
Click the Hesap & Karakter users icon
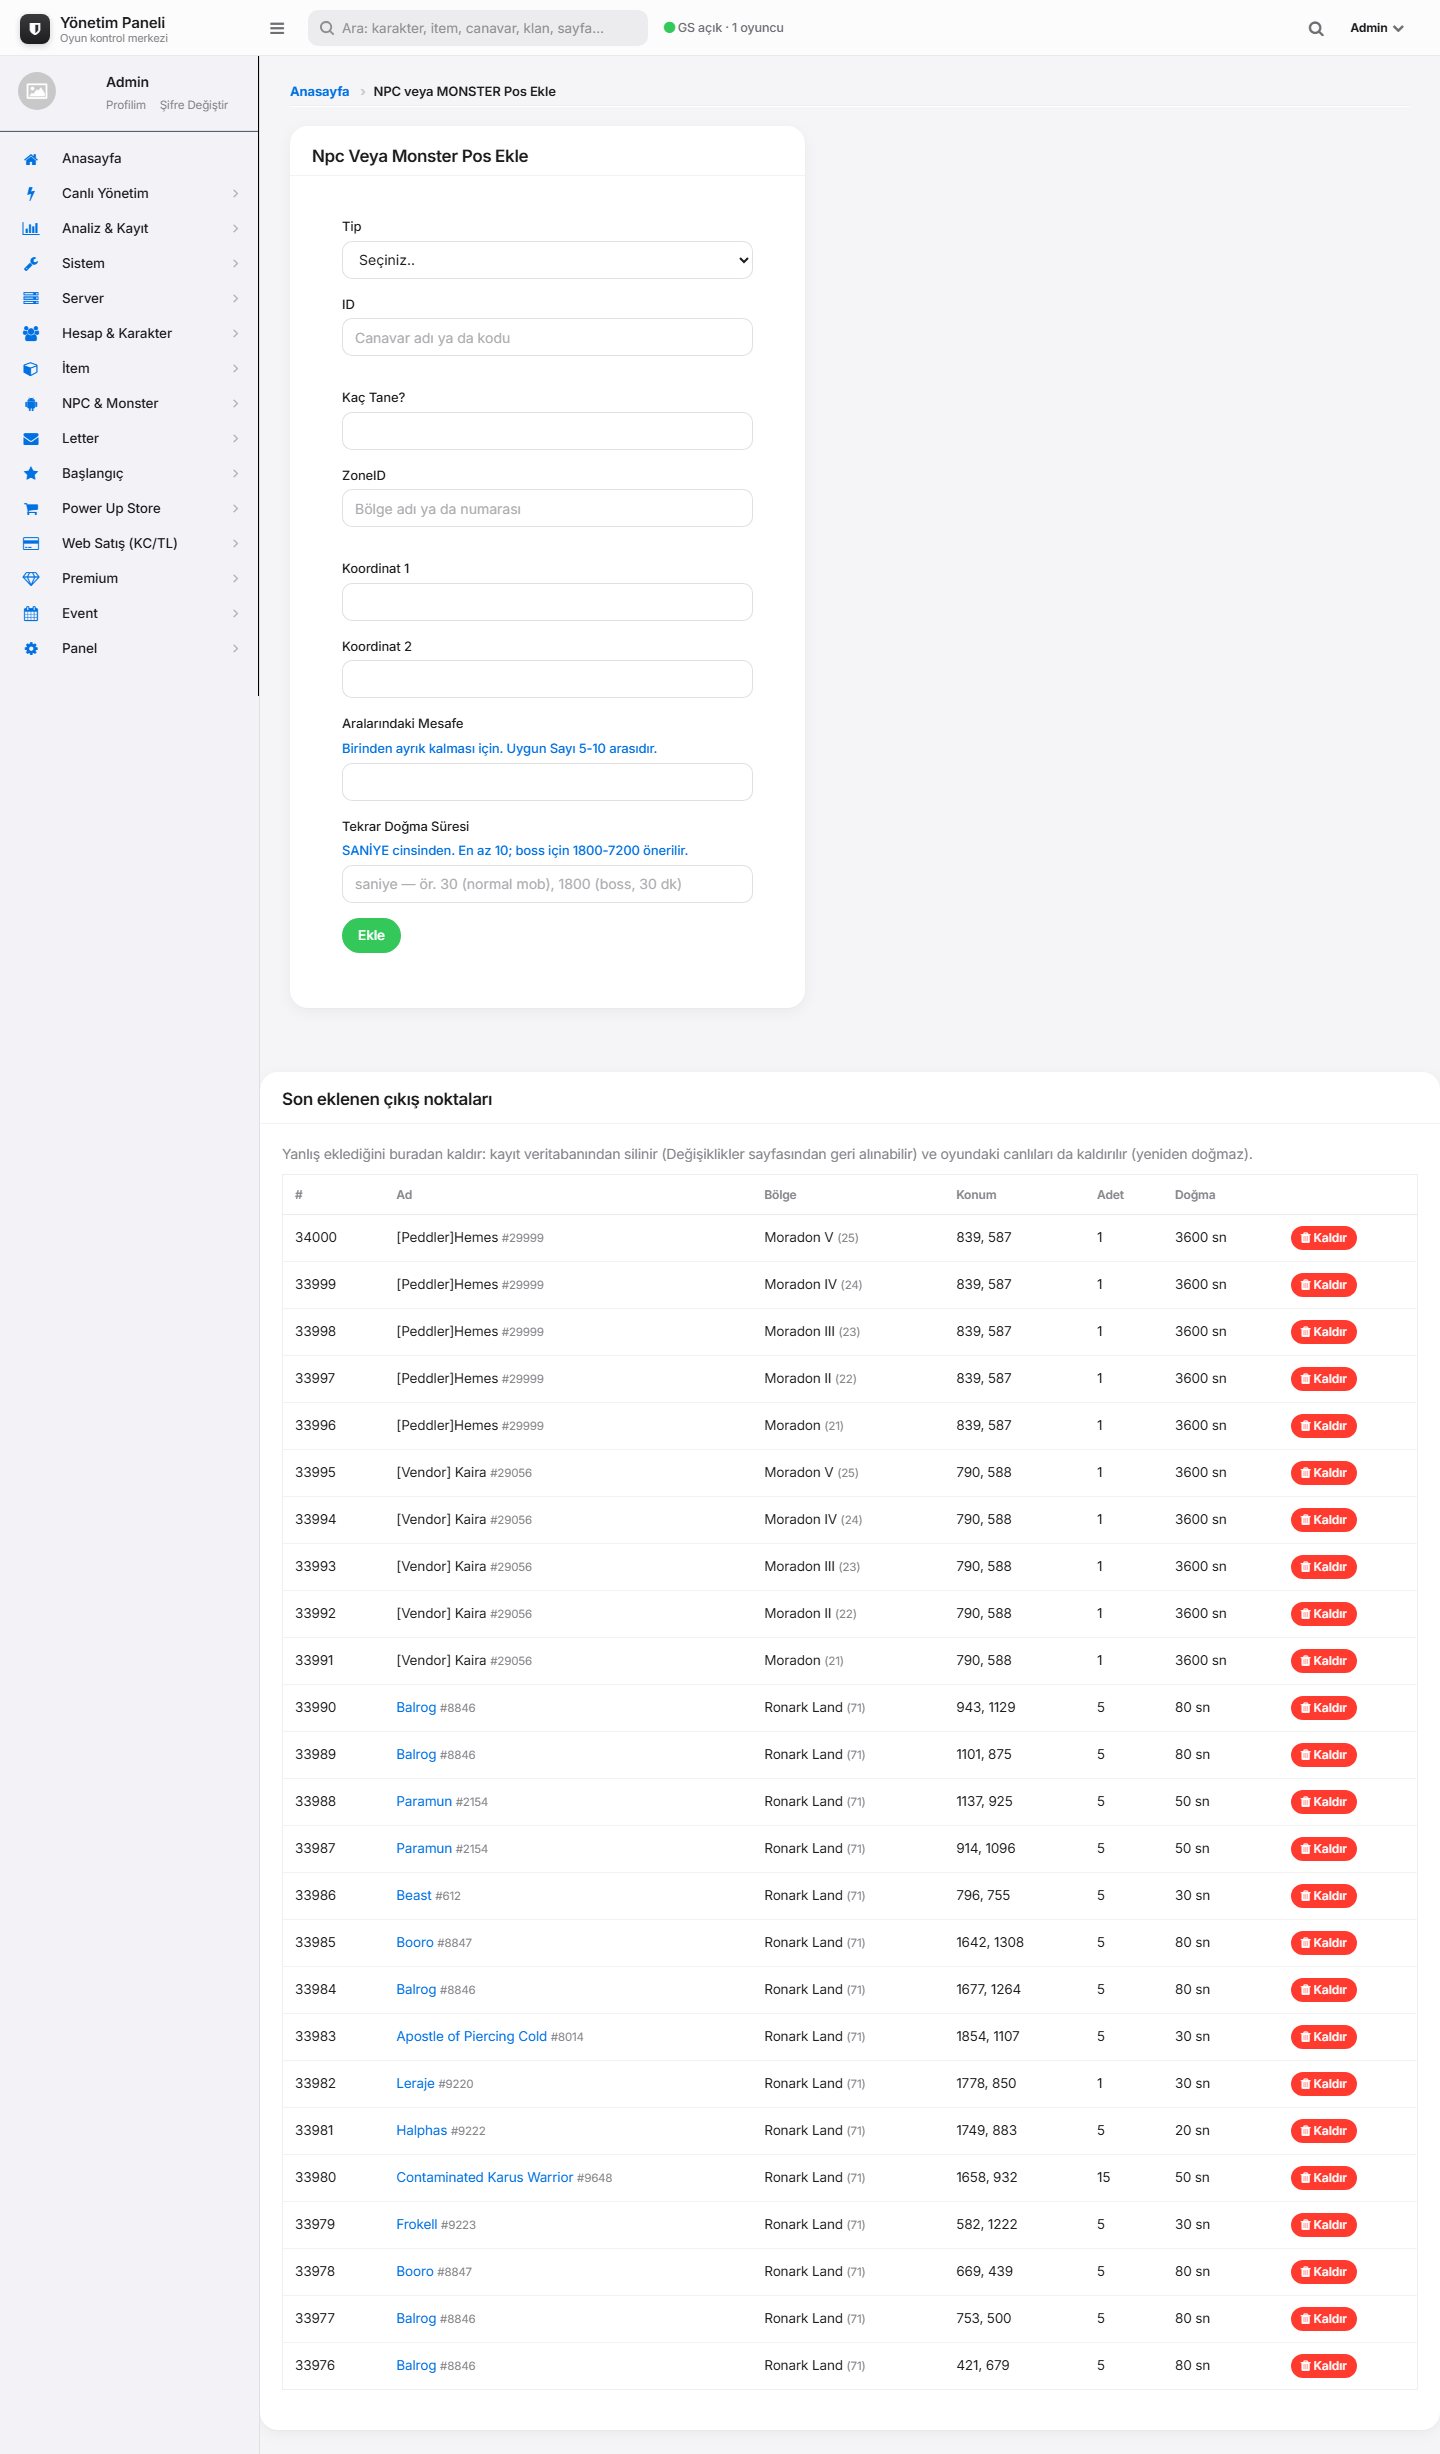31,334
